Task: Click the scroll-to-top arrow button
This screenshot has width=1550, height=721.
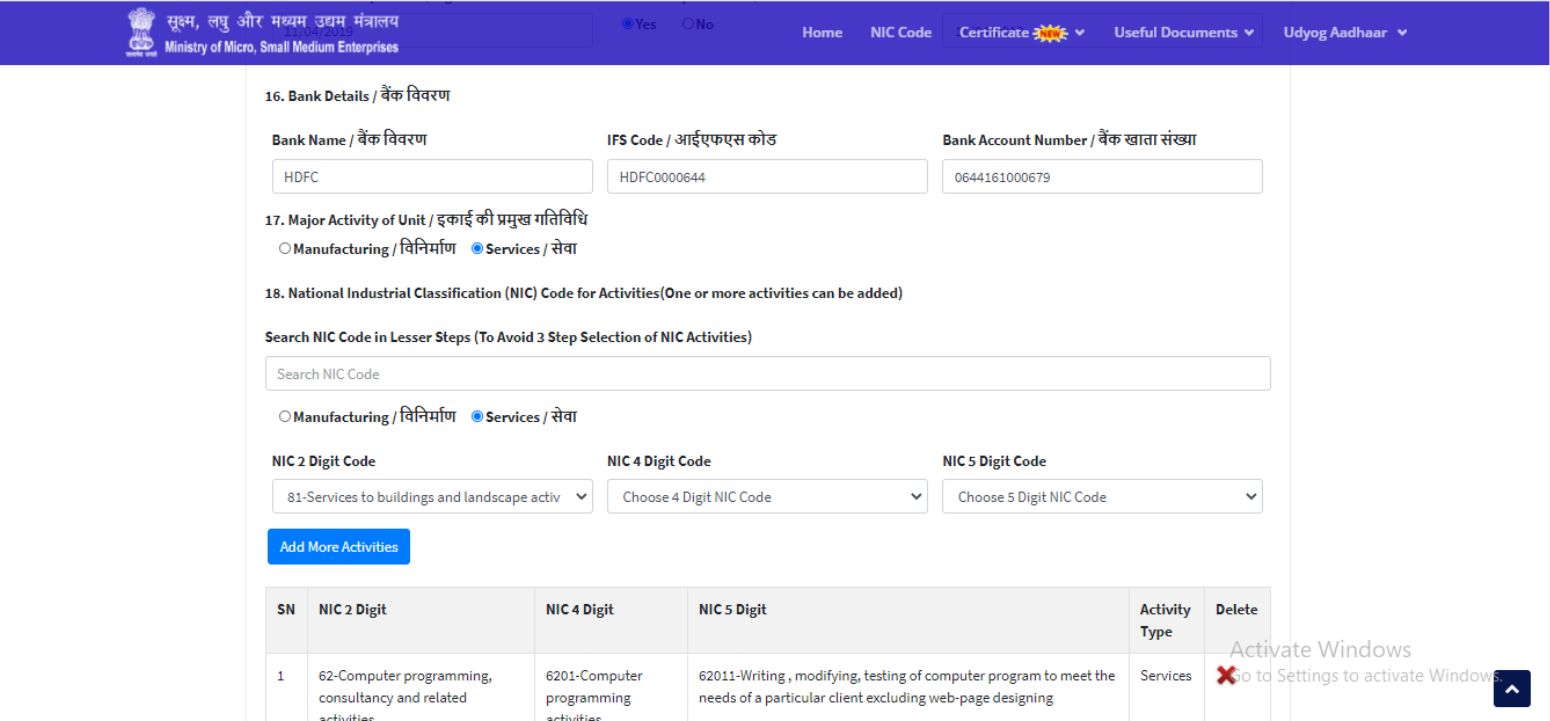Action: (1511, 689)
